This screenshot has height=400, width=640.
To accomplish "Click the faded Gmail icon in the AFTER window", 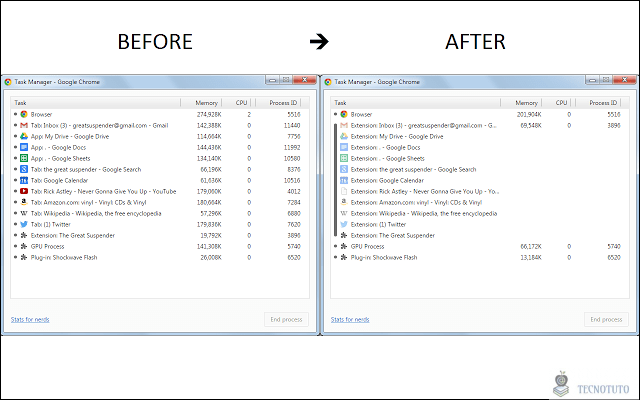I will click(344, 125).
